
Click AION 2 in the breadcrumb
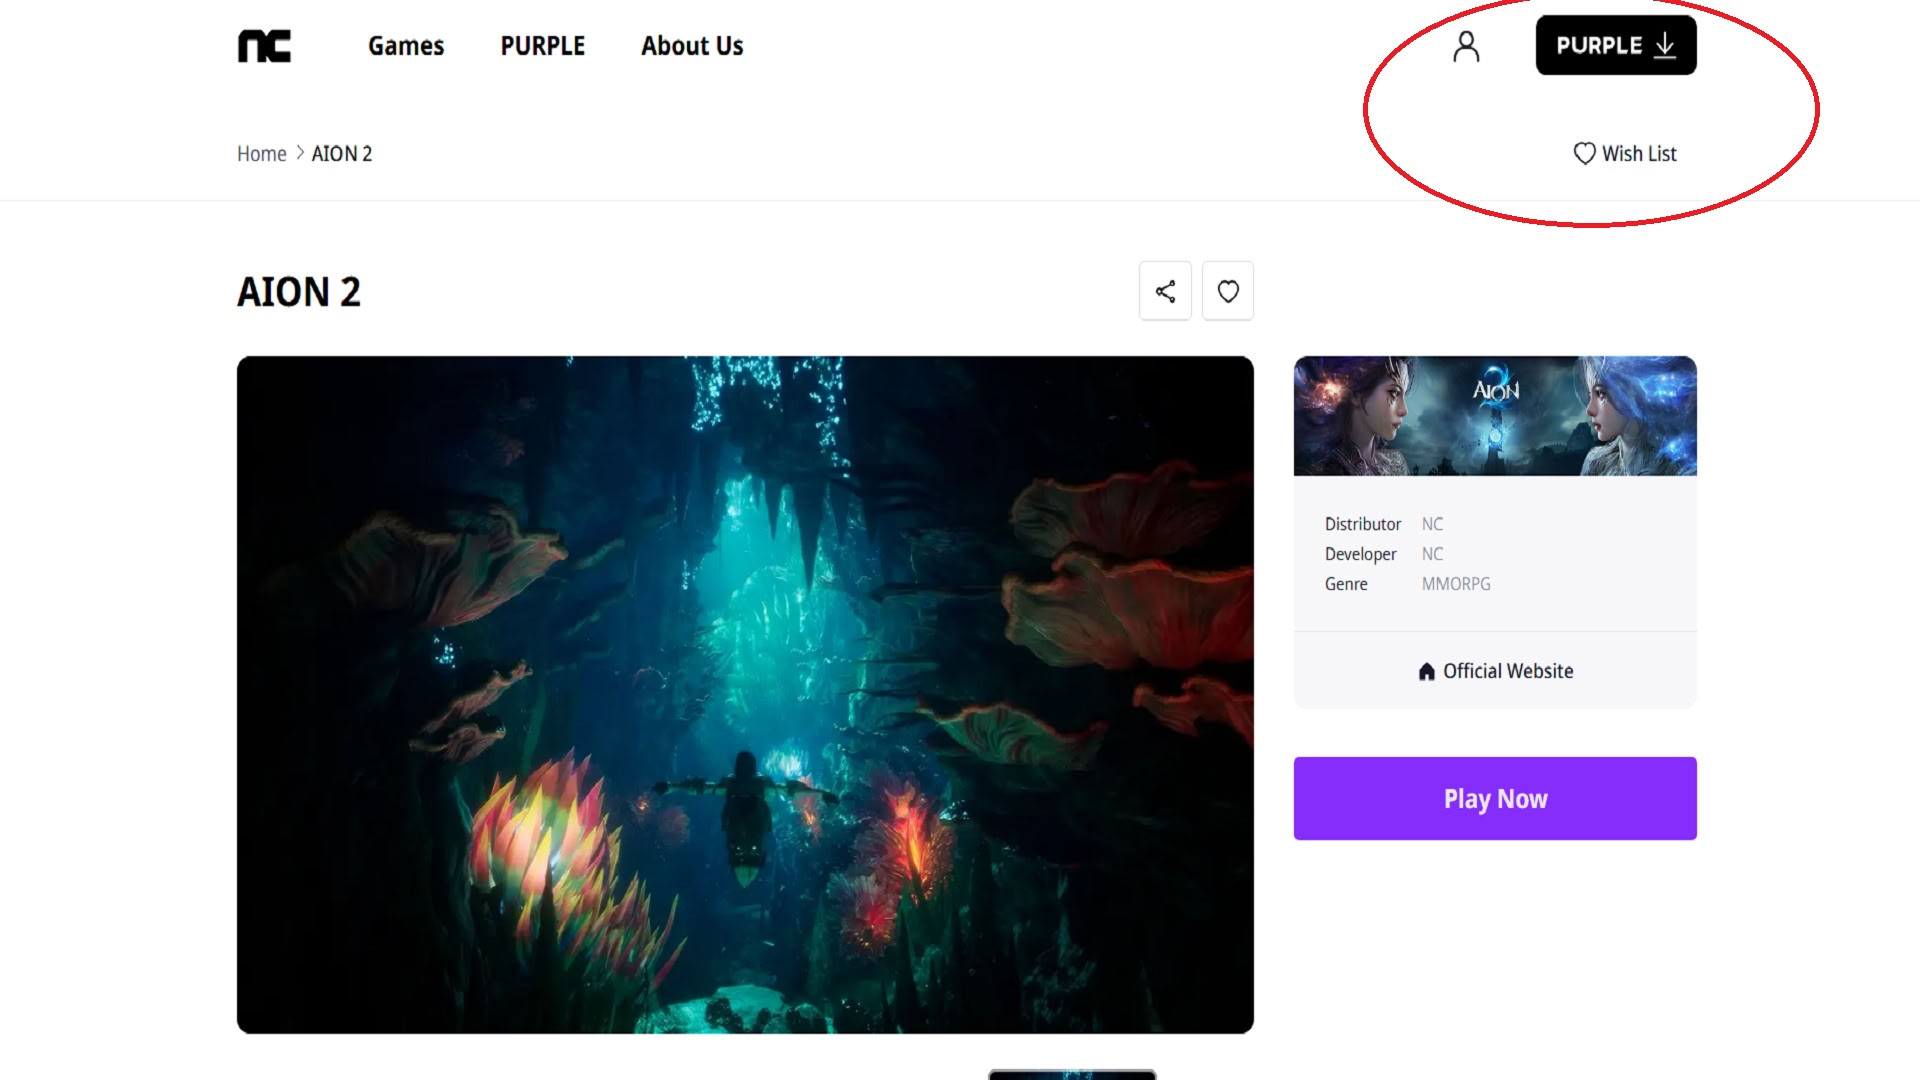[342, 153]
